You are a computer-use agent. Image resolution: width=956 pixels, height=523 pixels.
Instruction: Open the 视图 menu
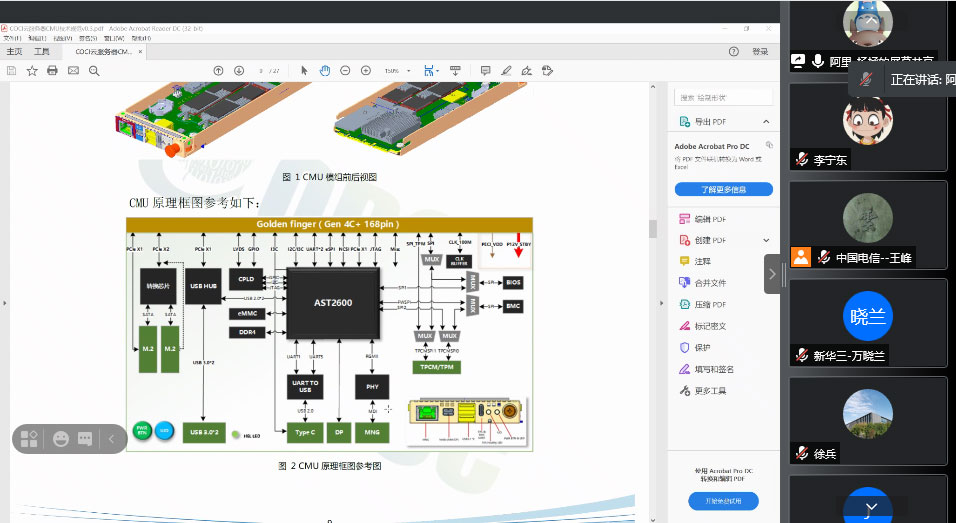click(x=62, y=38)
